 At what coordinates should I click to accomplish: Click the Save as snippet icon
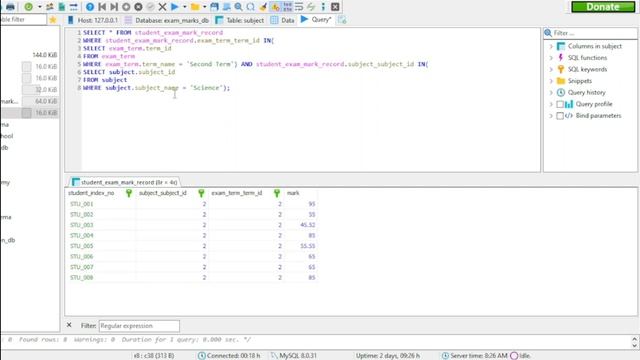(227, 7)
